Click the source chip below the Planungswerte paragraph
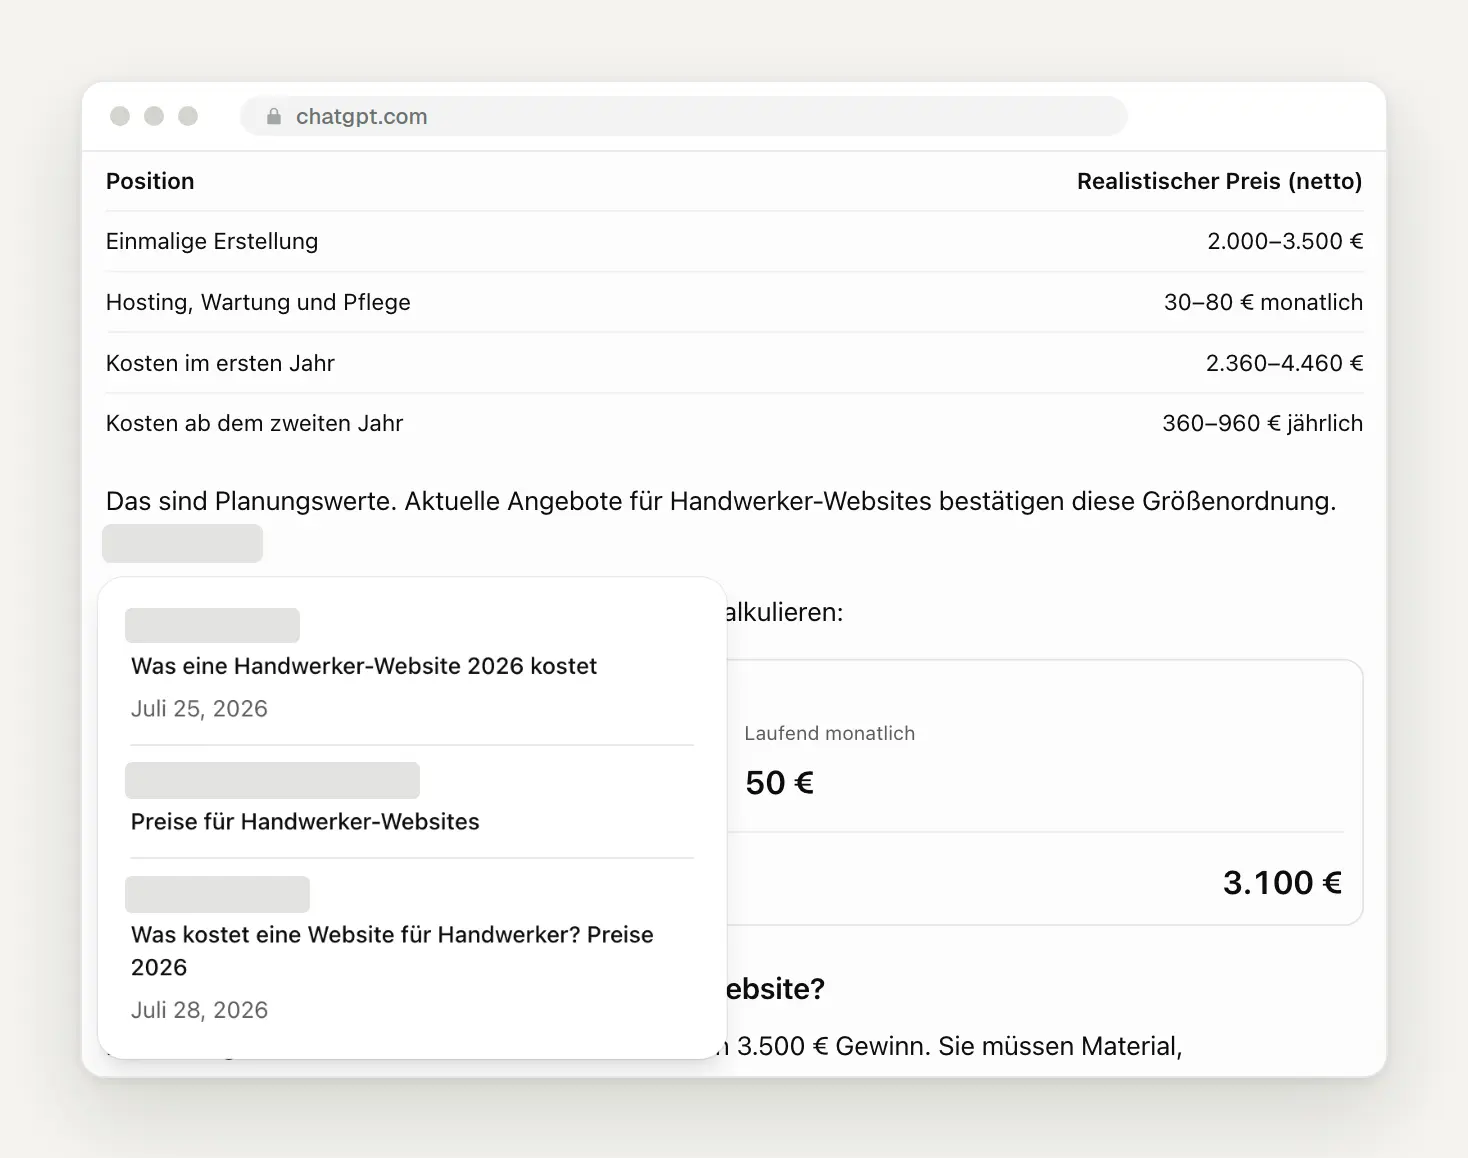 pos(183,543)
